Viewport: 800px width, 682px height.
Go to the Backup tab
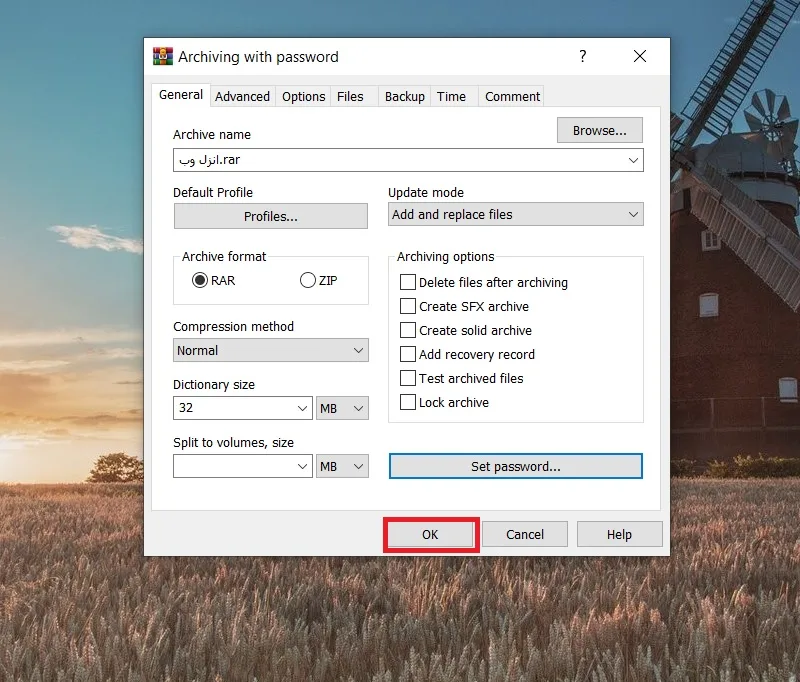tap(405, 96)
